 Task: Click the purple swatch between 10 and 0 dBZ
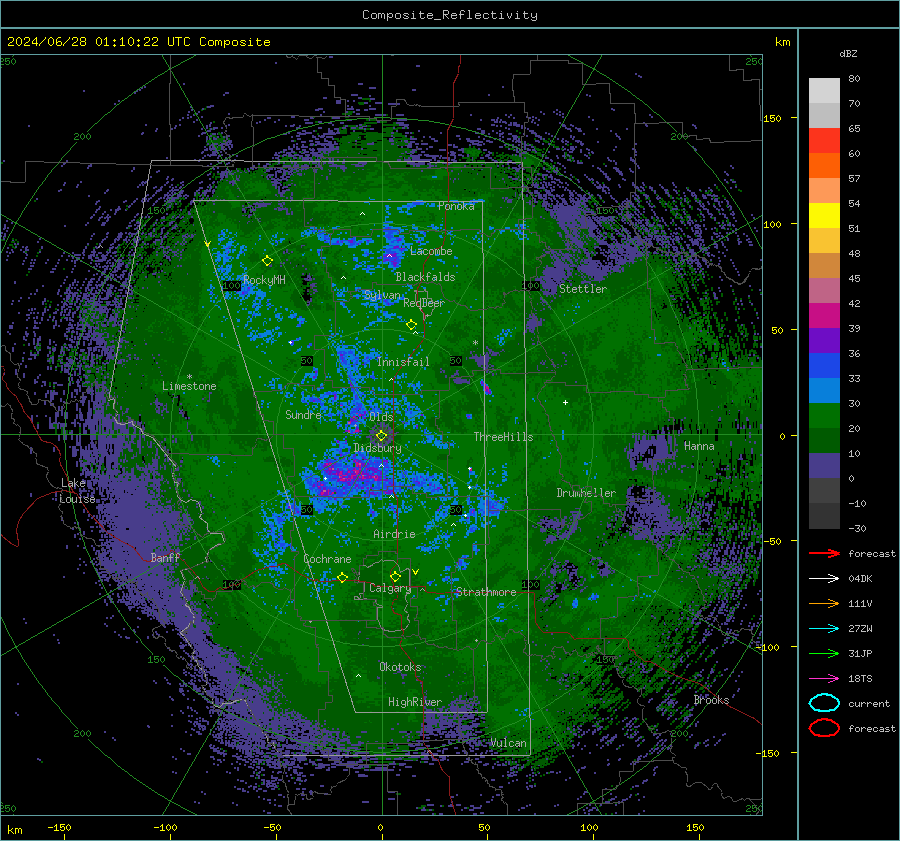click(x=824, y=466)
